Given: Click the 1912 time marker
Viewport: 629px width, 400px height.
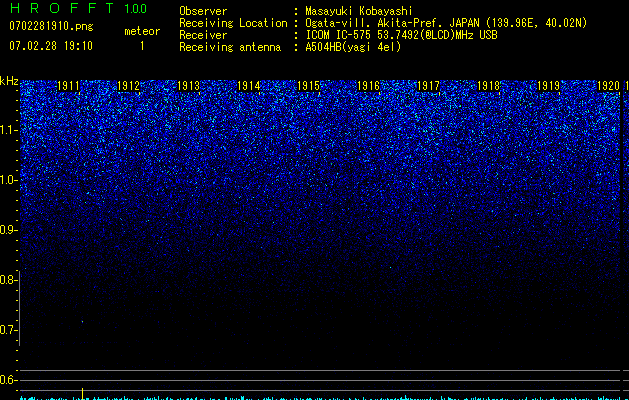Looking at the screenshot, I should 128,86.
